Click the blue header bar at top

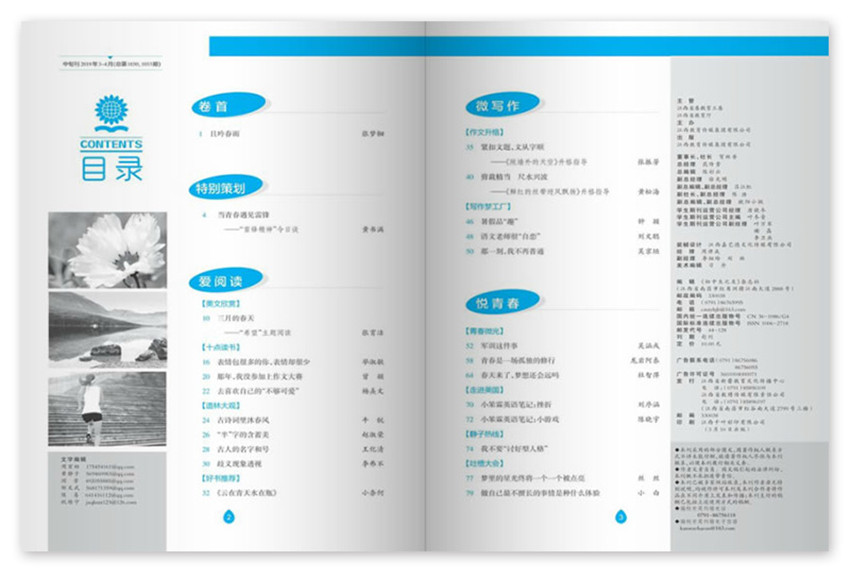518,47
